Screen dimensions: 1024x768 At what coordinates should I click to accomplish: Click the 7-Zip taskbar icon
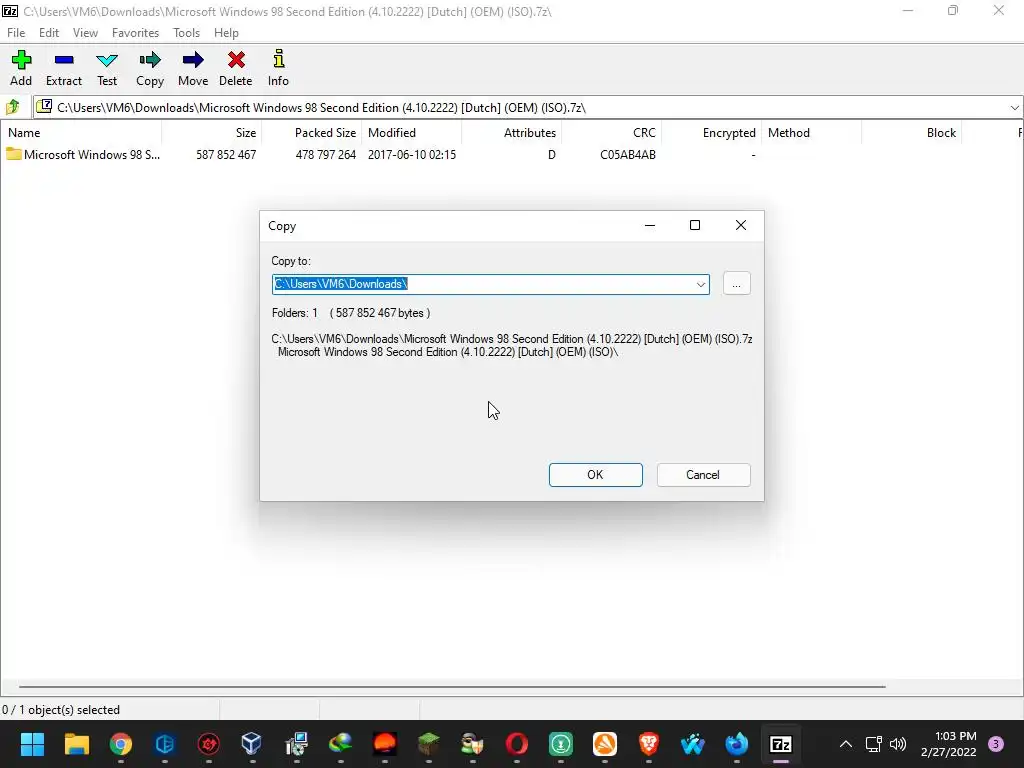[780, 744]
